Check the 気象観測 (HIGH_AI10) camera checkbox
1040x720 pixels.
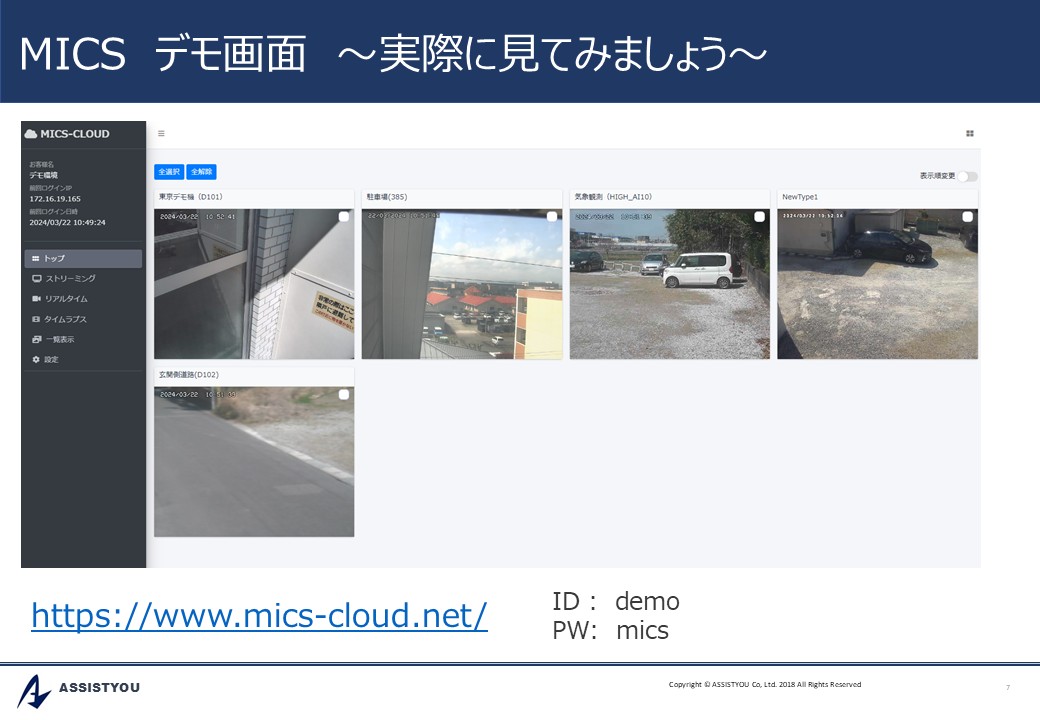pos(759,217)
